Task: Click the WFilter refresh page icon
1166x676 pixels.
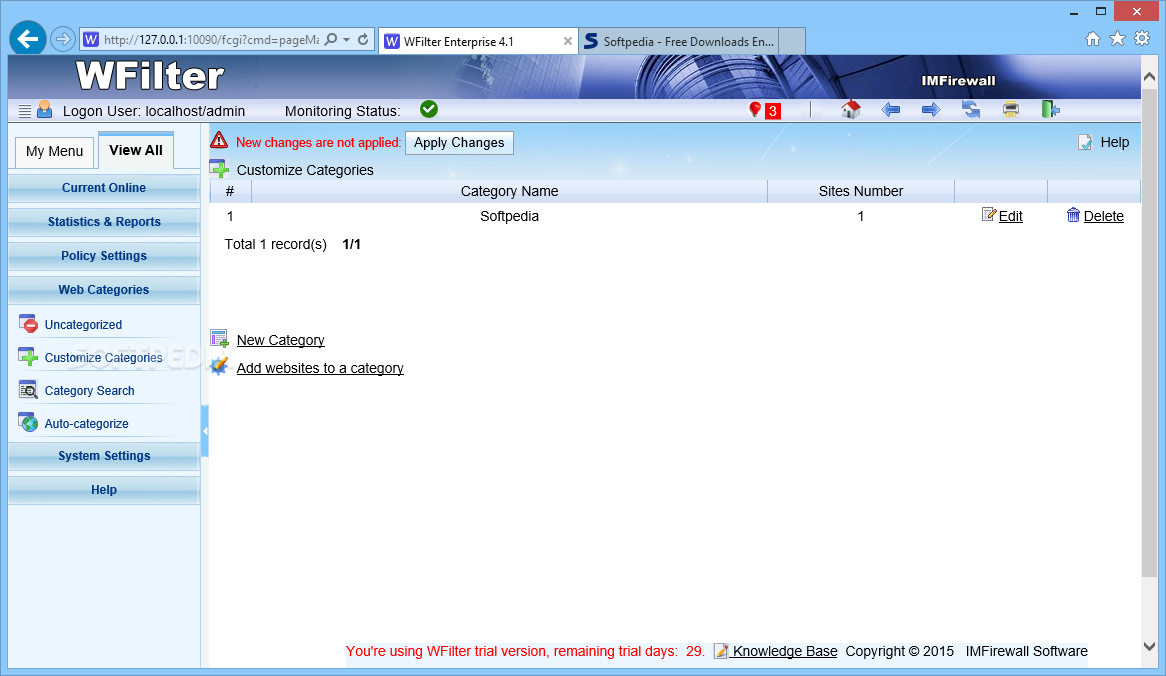Action: click(970, 110)
